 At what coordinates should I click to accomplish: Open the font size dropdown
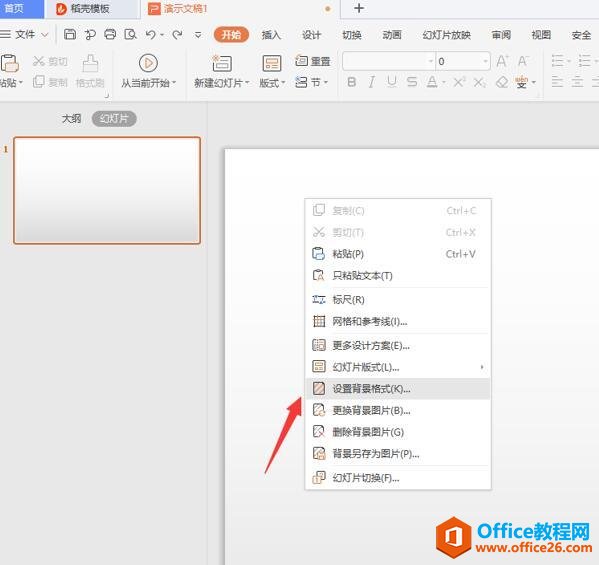(485, 61)
